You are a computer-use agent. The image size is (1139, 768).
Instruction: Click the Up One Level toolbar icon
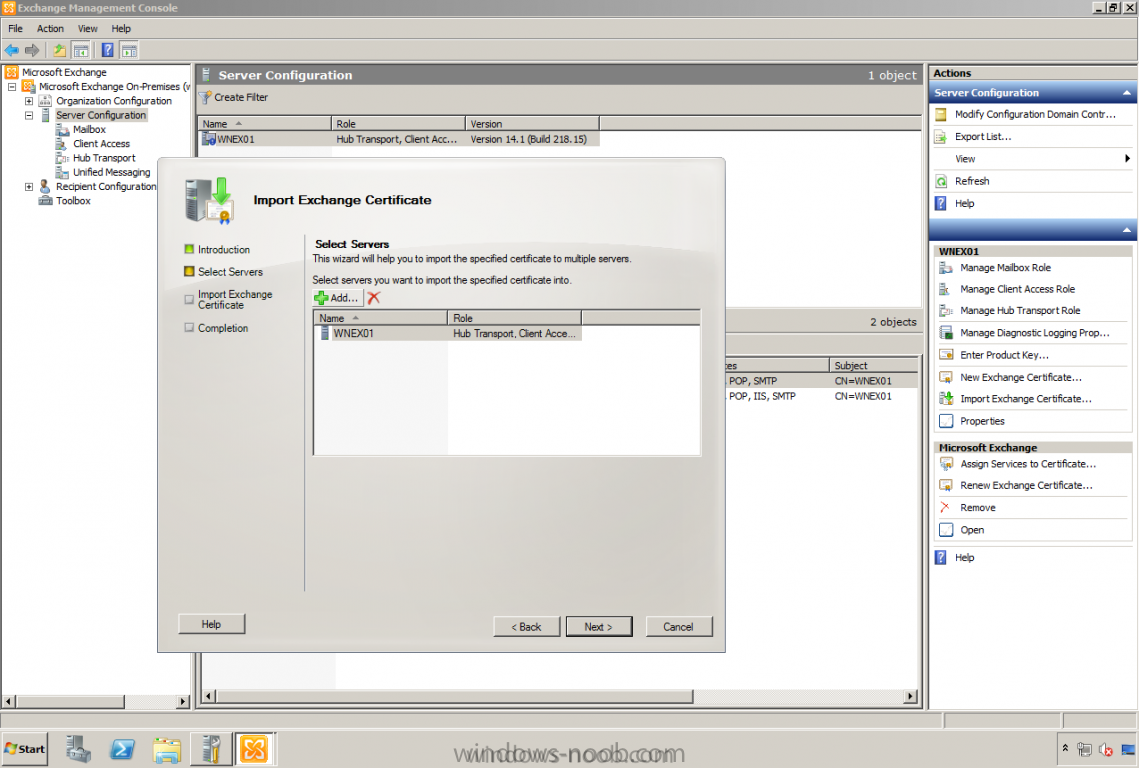[x=60, y=50]
